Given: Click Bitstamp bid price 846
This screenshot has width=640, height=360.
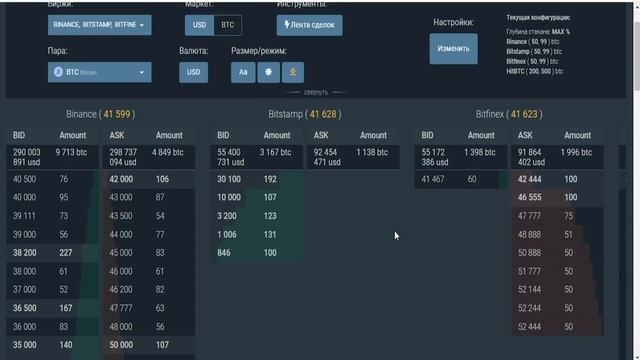Looking at the screenshot, I should [x=224, y=253].
